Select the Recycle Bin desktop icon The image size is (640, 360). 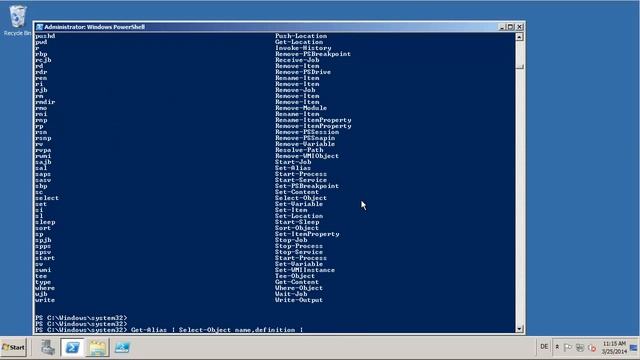(17, 20)
